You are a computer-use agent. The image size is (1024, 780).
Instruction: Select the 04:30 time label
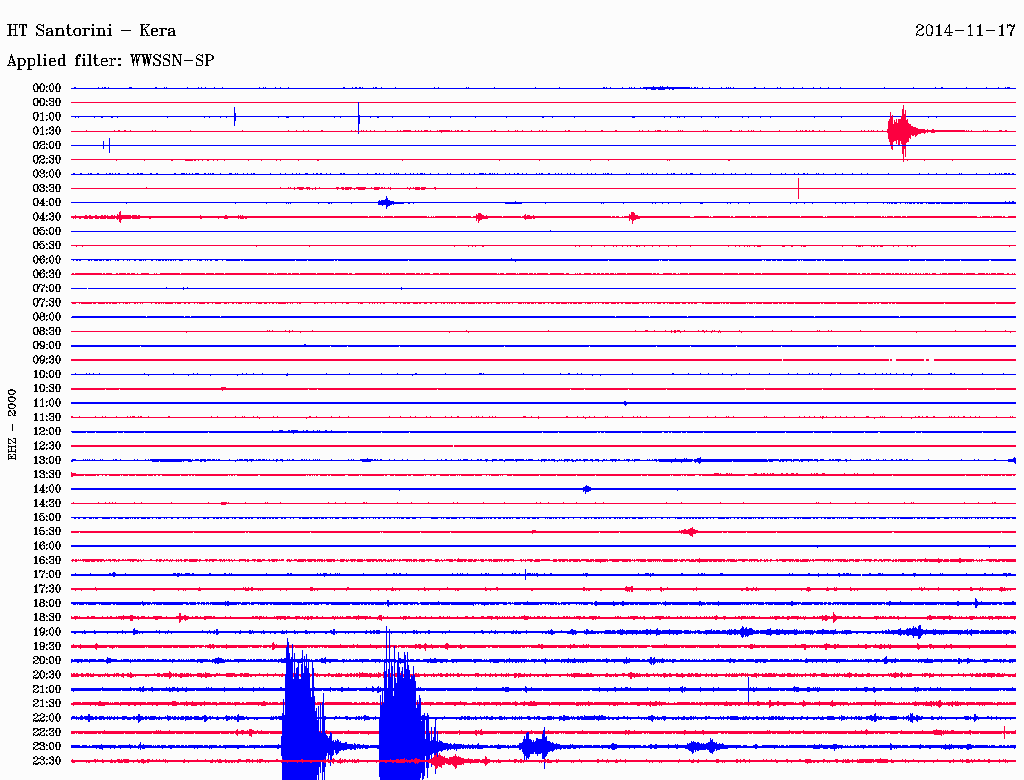(47, 217)
